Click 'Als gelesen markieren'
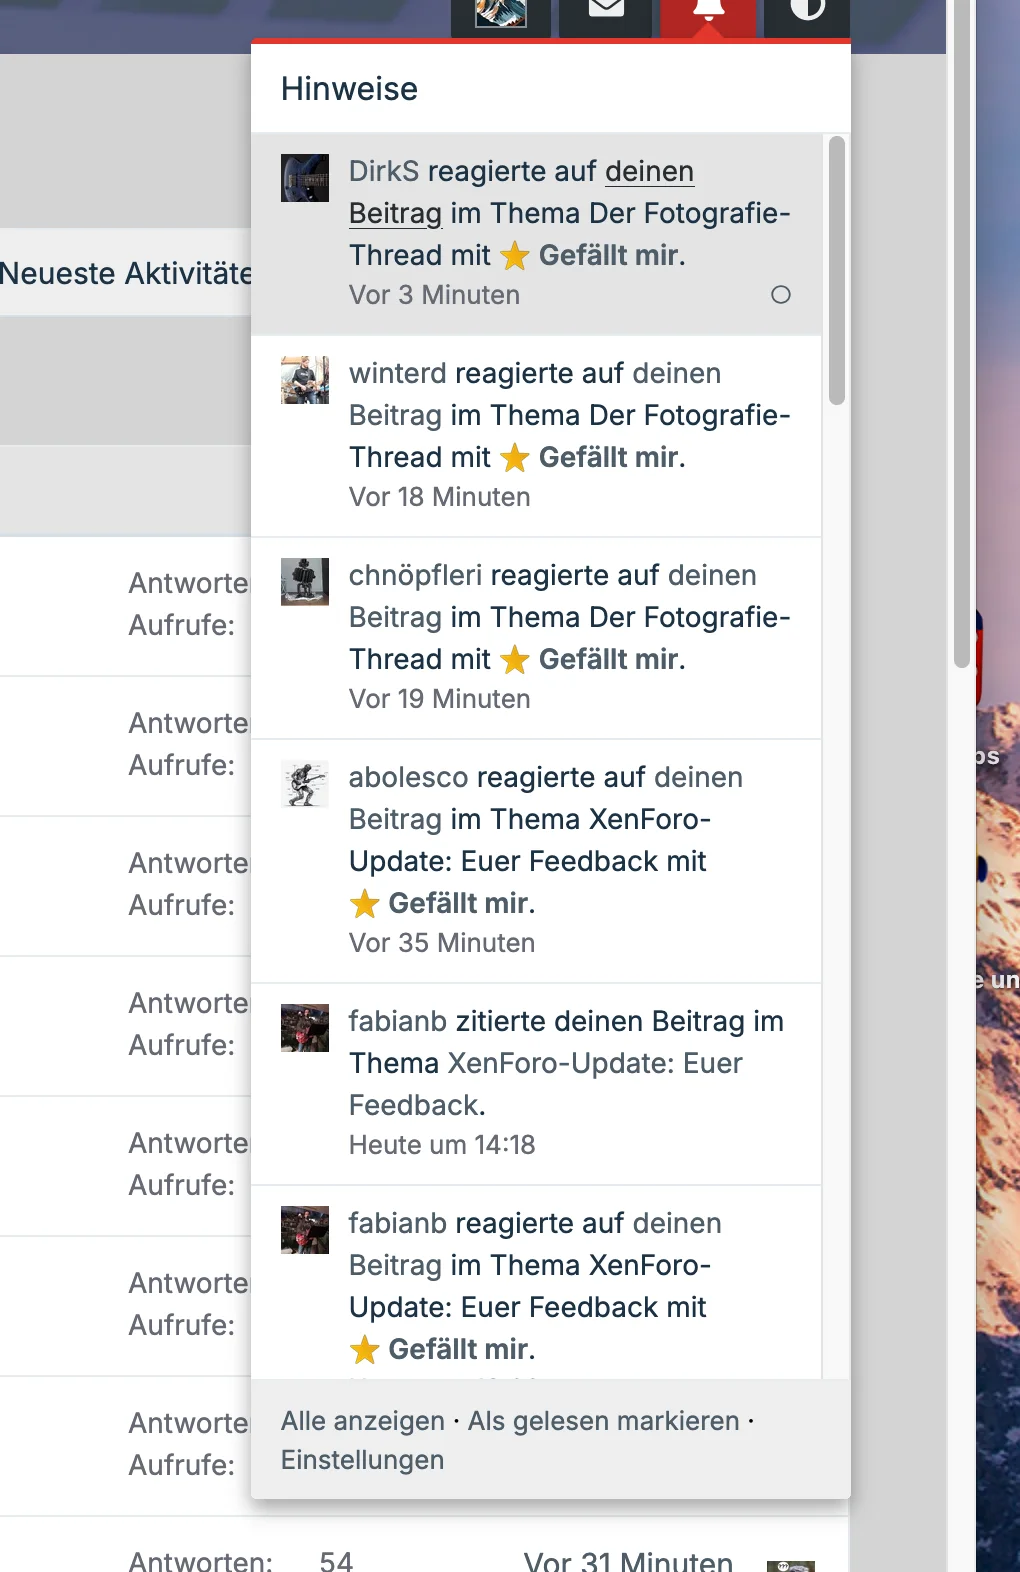 [604, 1421]
